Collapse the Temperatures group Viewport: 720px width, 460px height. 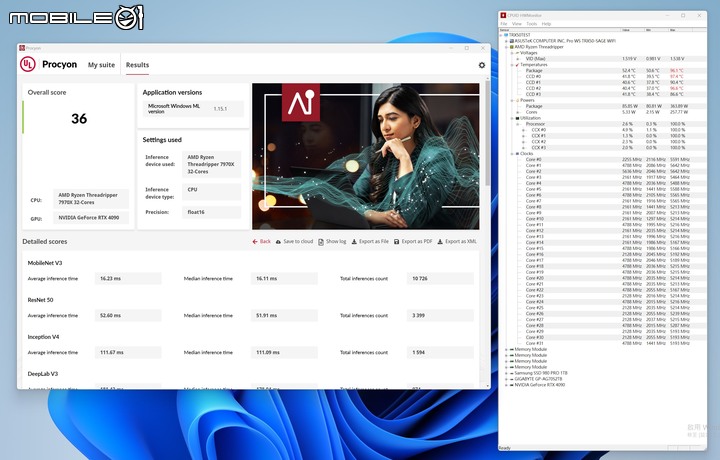pos(512,65)
